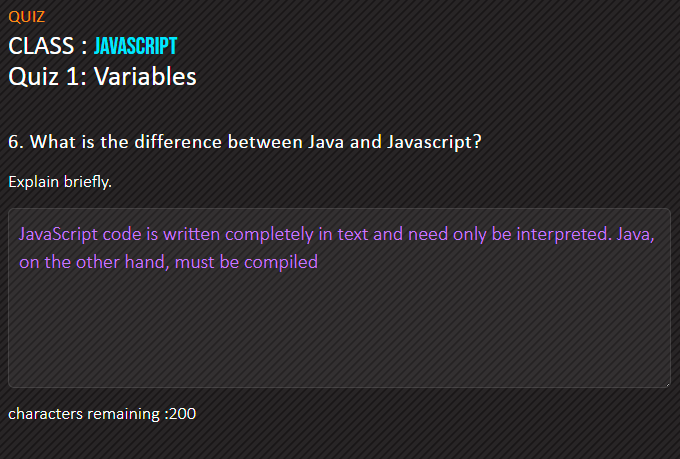Click the number 200 in the counter
The width and height of the screenshot is (680, 459).
click(183, 413)
